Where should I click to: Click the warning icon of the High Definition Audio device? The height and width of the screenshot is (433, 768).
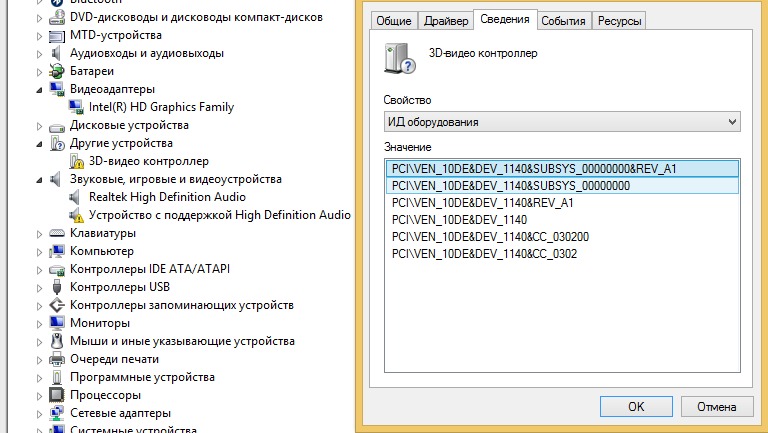[x=76, y=215]
